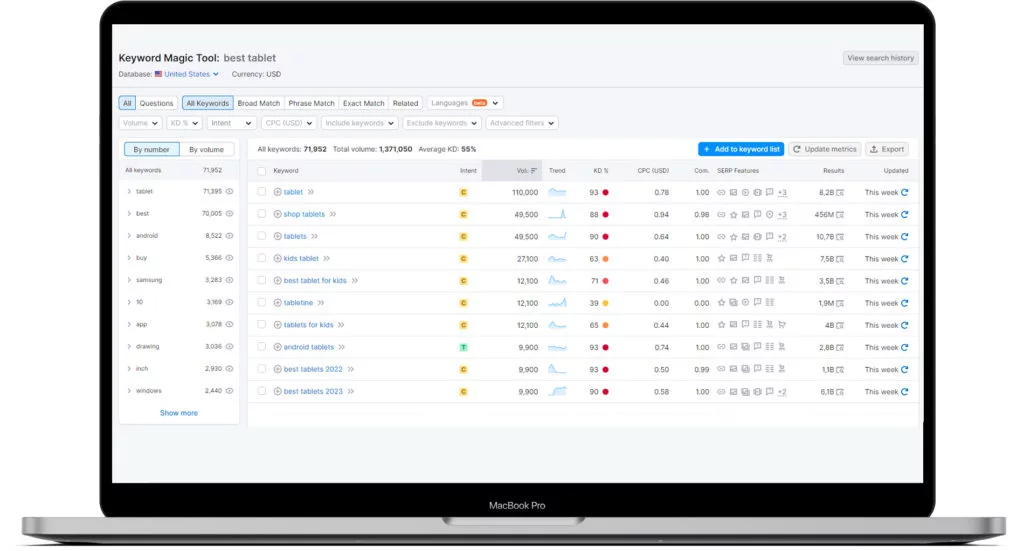Switch to the Broad Match tab
Viewport: 1024px width, 551px height.
pyautogui.click(x=259, y=103)
